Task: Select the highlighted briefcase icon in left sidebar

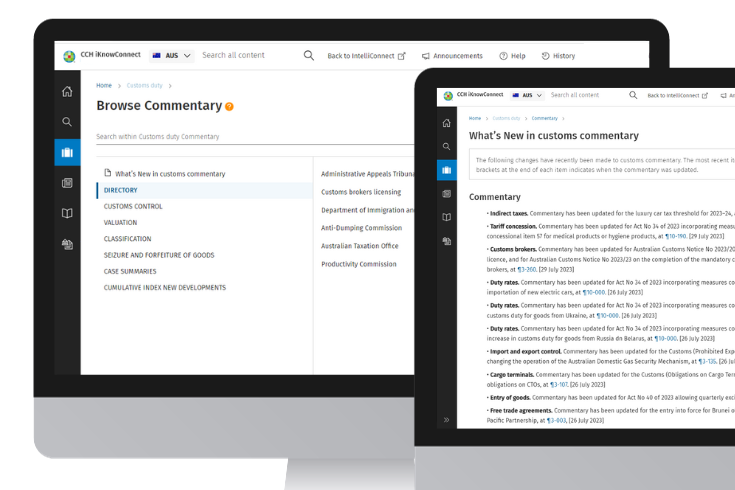Action: [x=67, y=152]
